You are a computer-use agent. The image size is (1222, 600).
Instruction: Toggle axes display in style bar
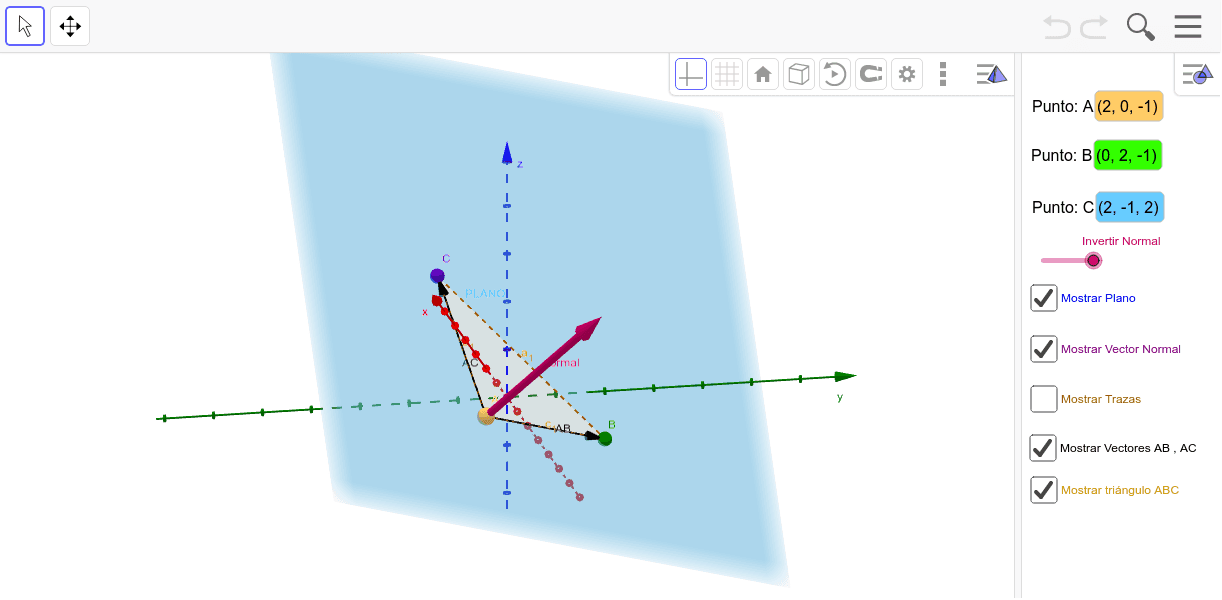(x=691, y=74)
